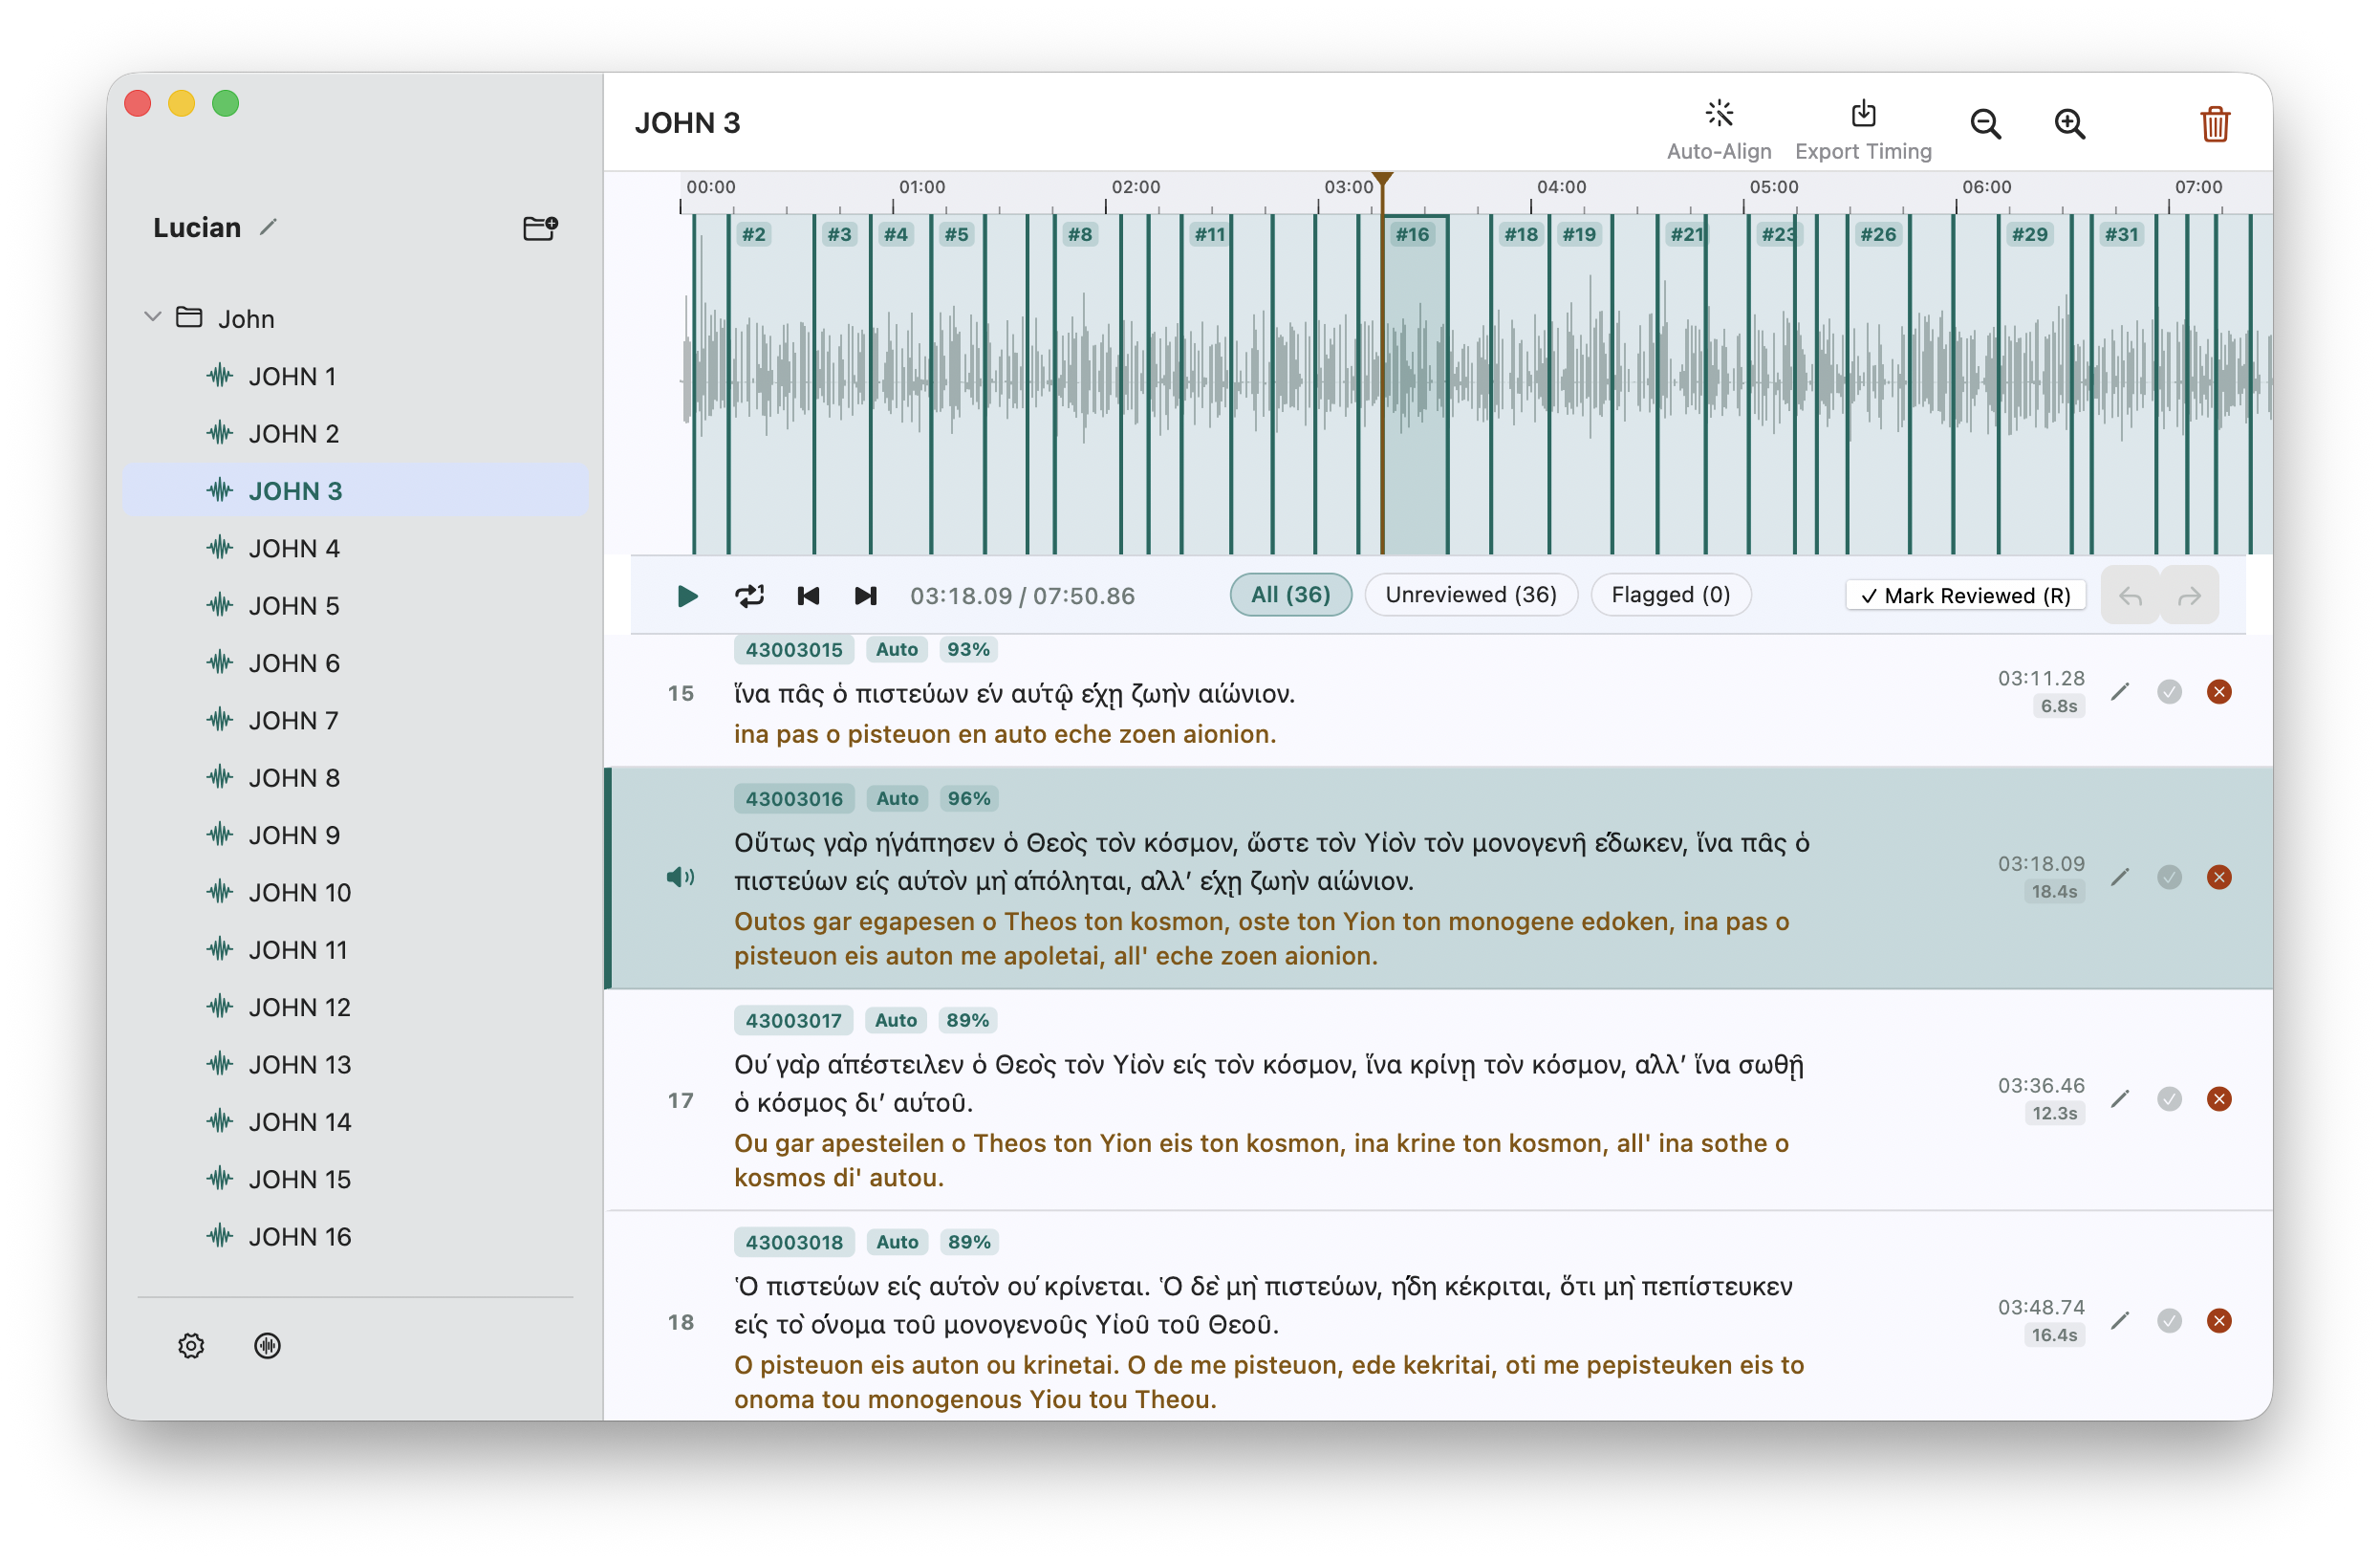Start playback with the play button
The height and width of the screenshot is (1562, 2380).
point(687,596)
